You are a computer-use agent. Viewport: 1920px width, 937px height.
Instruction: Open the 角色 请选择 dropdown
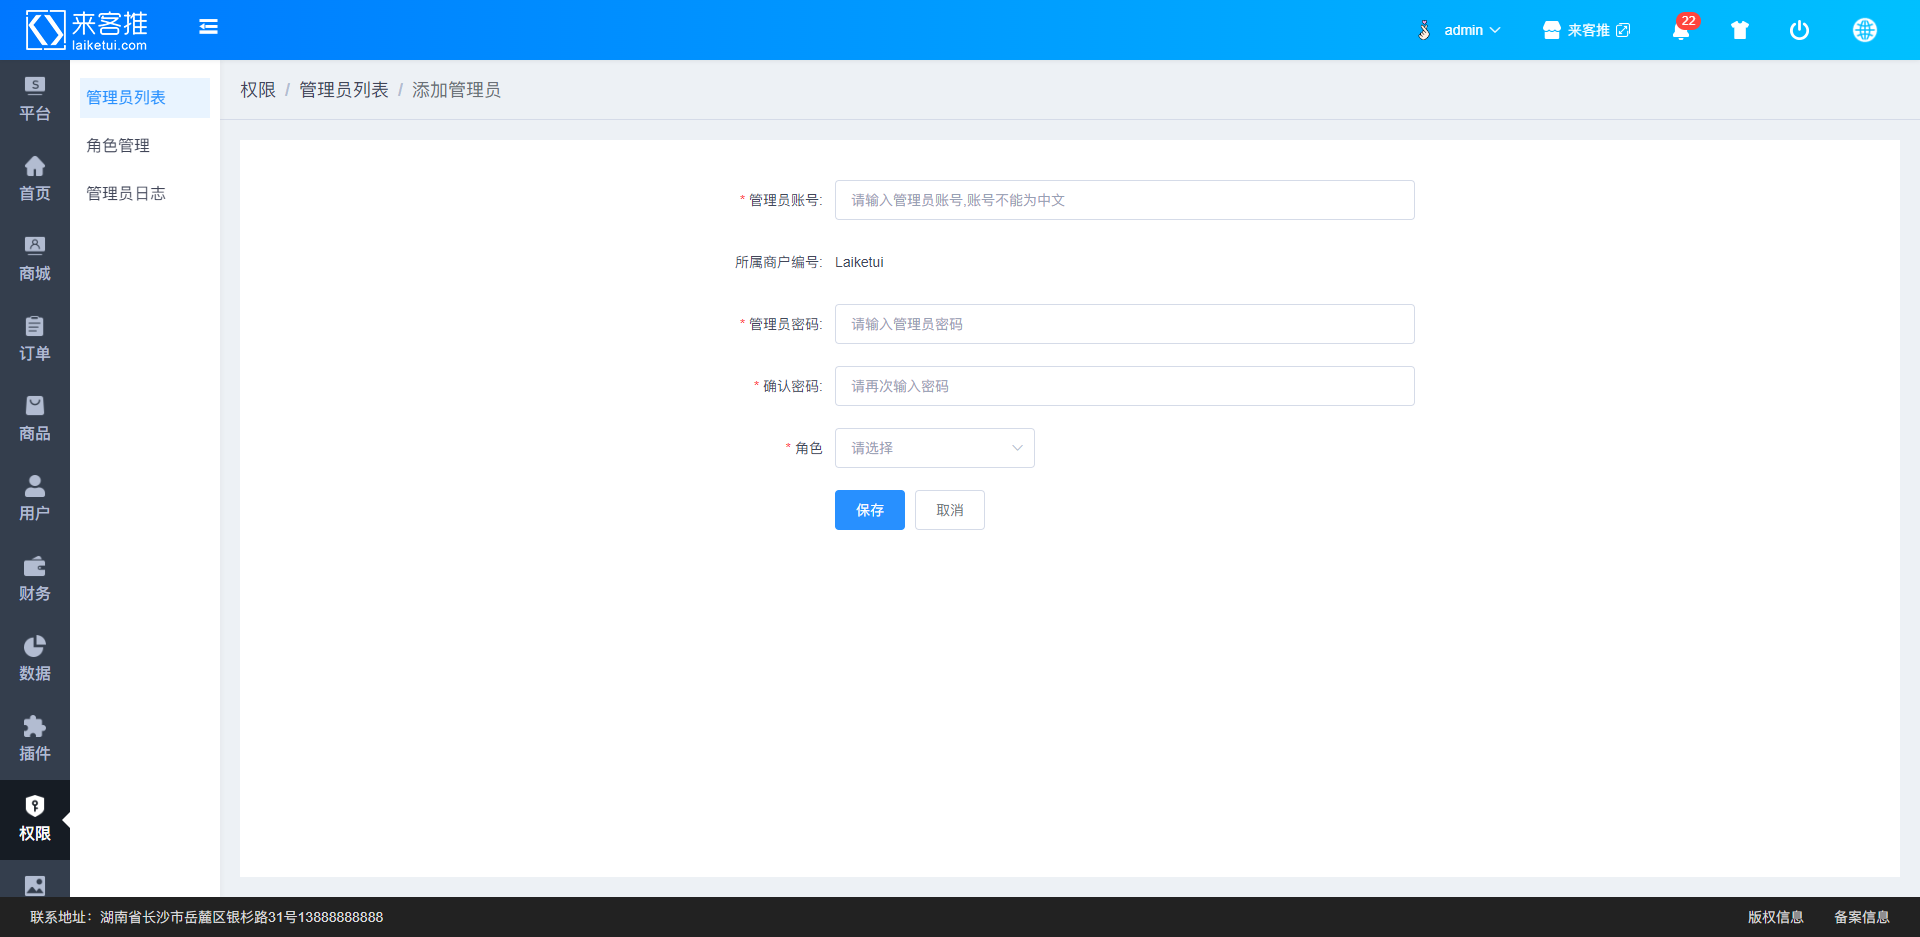pyautogui.click(x=935, y=448)
